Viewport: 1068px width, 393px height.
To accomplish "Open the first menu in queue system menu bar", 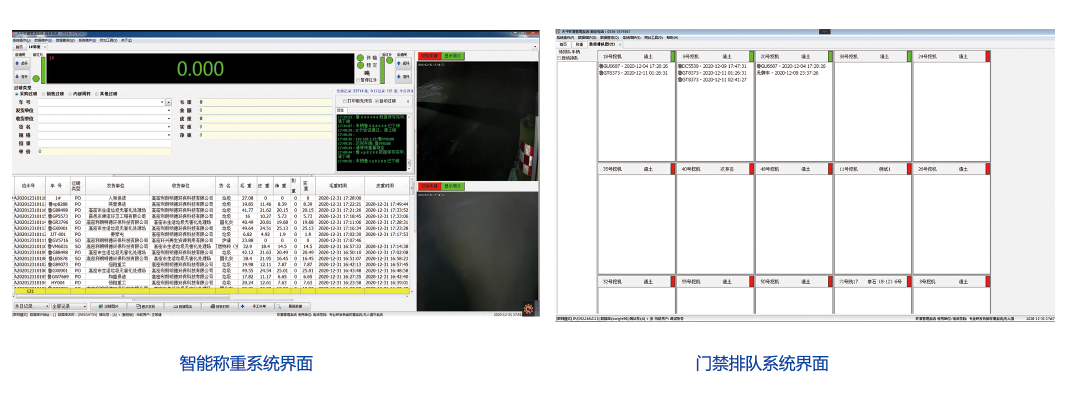I will point(565,37).
